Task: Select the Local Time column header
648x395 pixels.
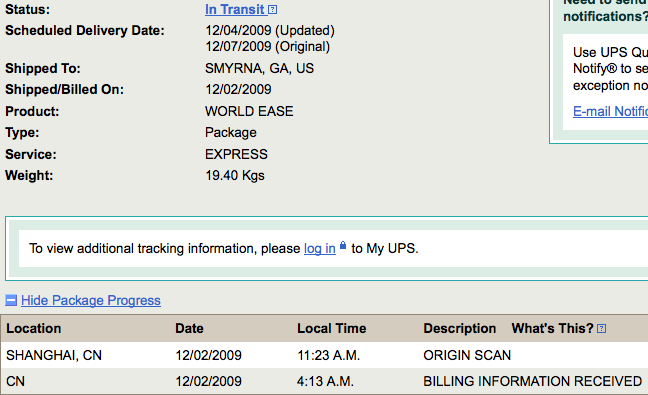Action: click(x=332, y=328)
